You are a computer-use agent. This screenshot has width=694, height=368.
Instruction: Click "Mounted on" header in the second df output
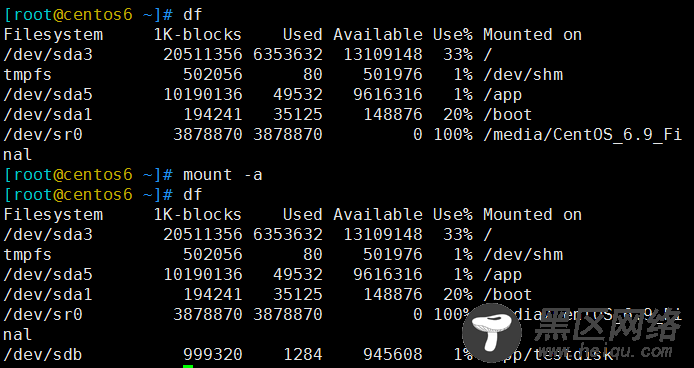coord(532,214)
